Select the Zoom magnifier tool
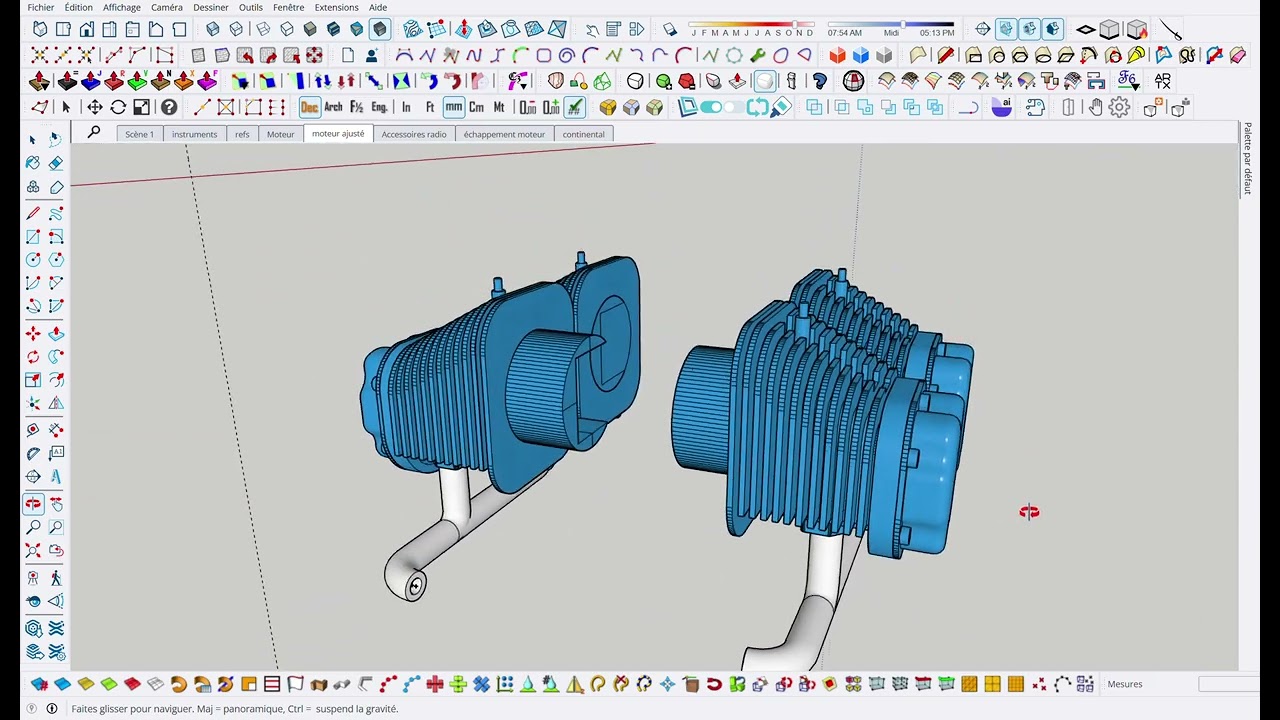The height and width of the screenshot is (720, 1280). (x=33, y=527)
